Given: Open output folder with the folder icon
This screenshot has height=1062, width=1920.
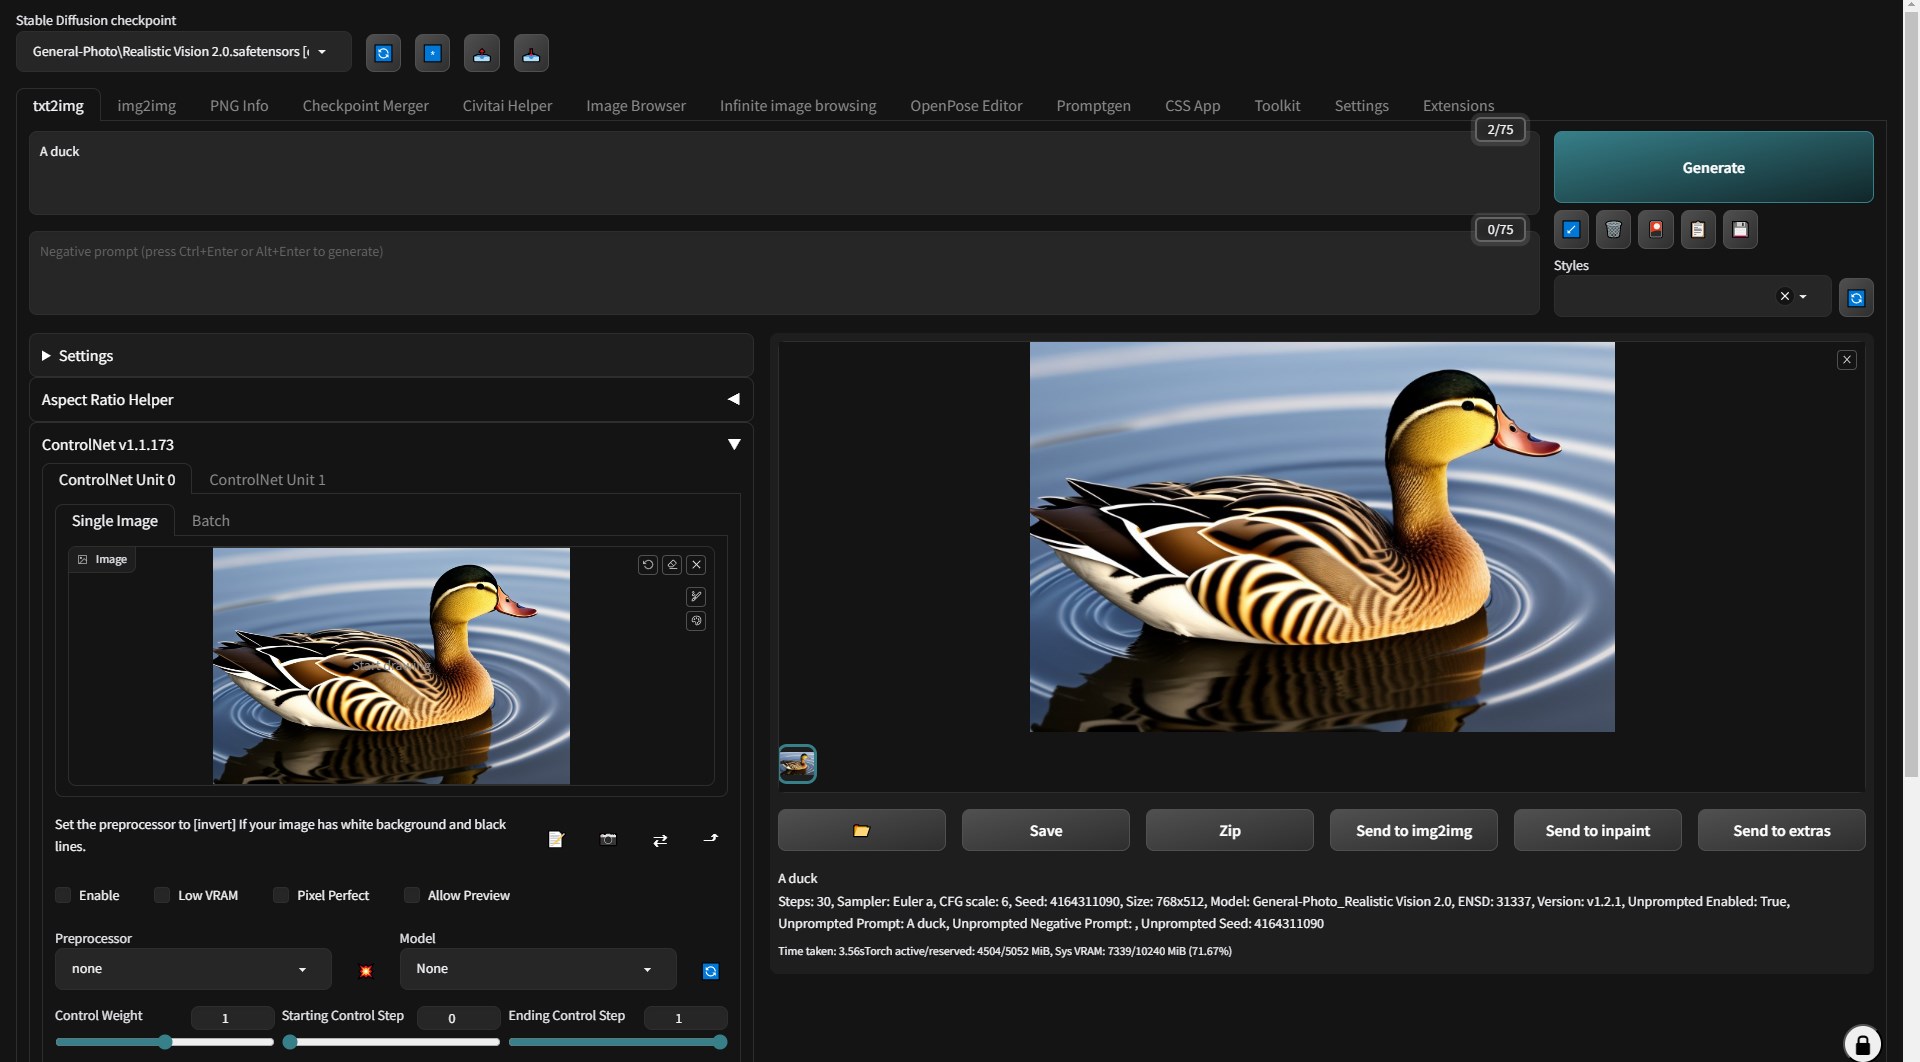Looking at the screenshot, I should [x=861, y=830].
